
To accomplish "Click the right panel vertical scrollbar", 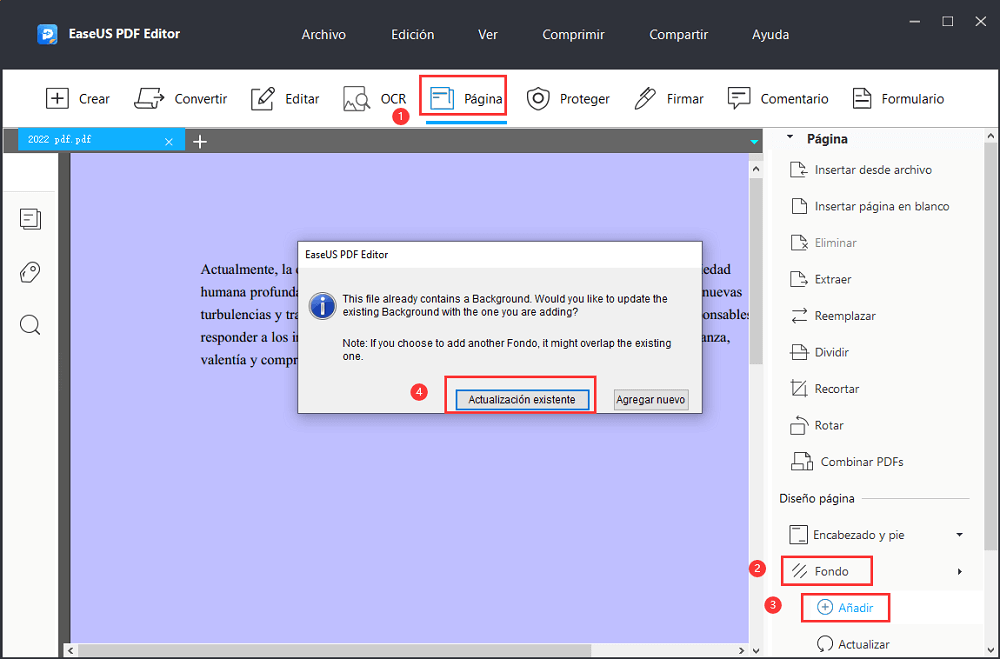I will pos(990,346).
